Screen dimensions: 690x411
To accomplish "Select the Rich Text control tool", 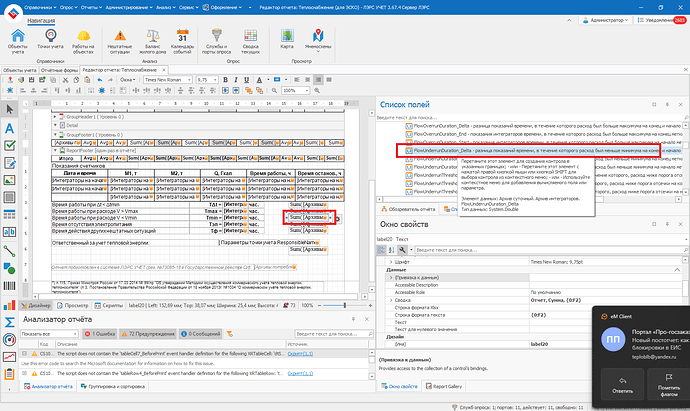I will [9, 163].
